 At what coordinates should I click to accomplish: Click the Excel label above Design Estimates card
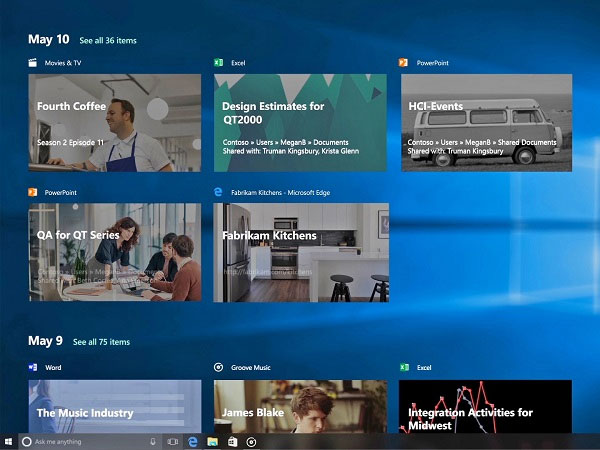click(x=238, y=63)
